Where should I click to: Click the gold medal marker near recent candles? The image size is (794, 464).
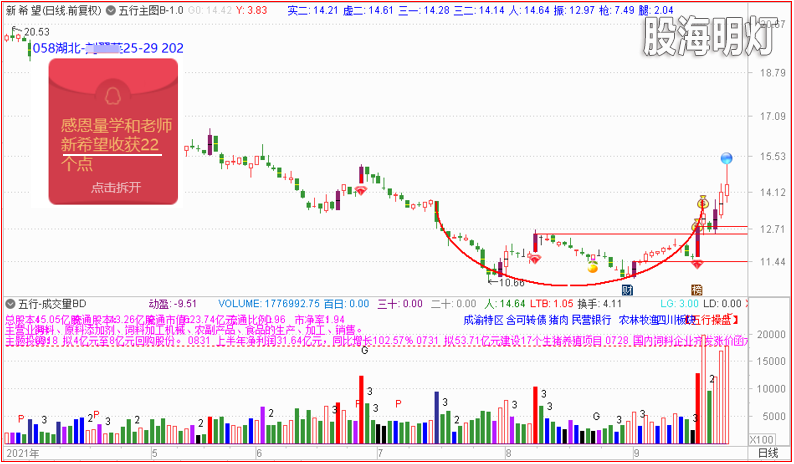coord(703,203)
